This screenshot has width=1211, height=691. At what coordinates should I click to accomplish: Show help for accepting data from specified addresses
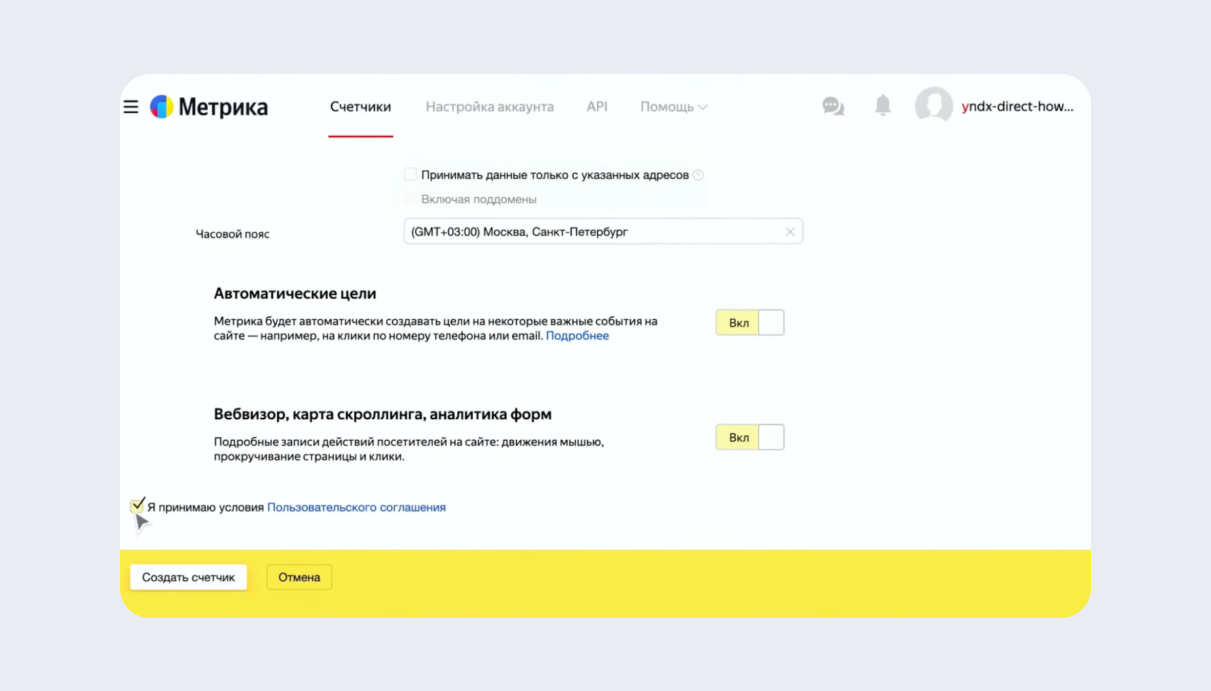(x=698, y=175)
